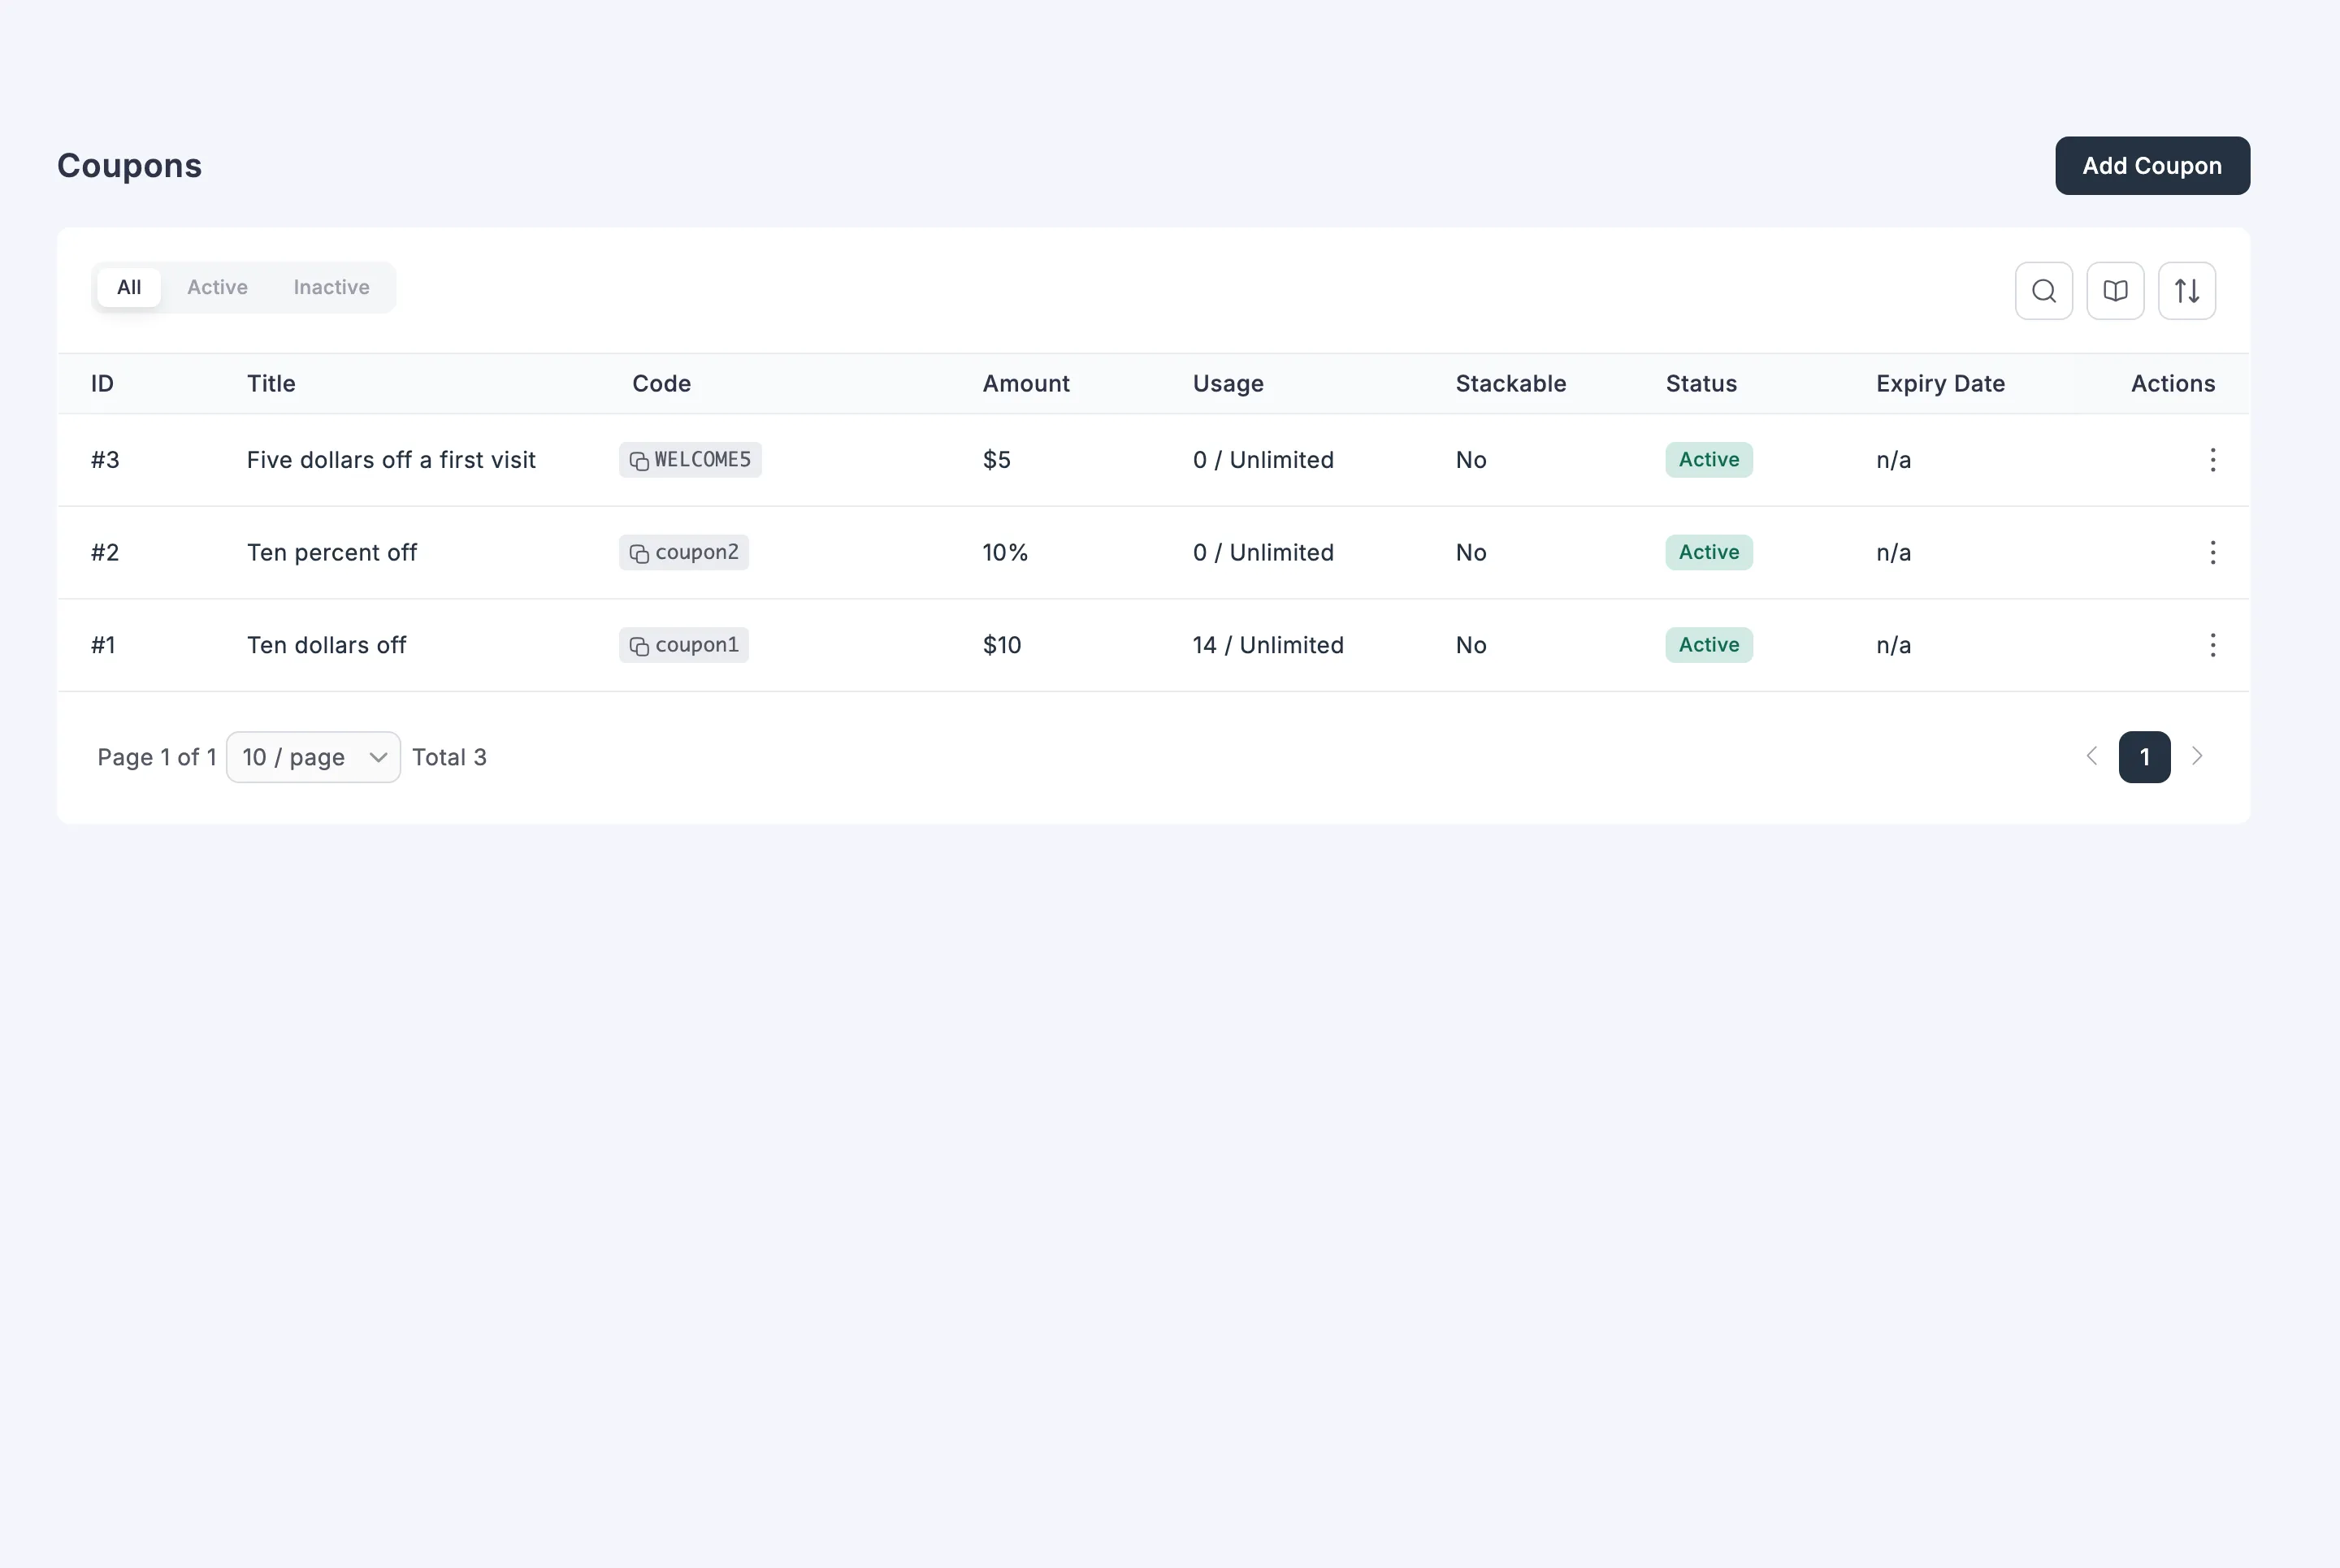The height and width of the screenshot is (1568, 2340).
Task: Click the 'Ten percent off' title
Action: pyautogui.click(x=332, y=553)
